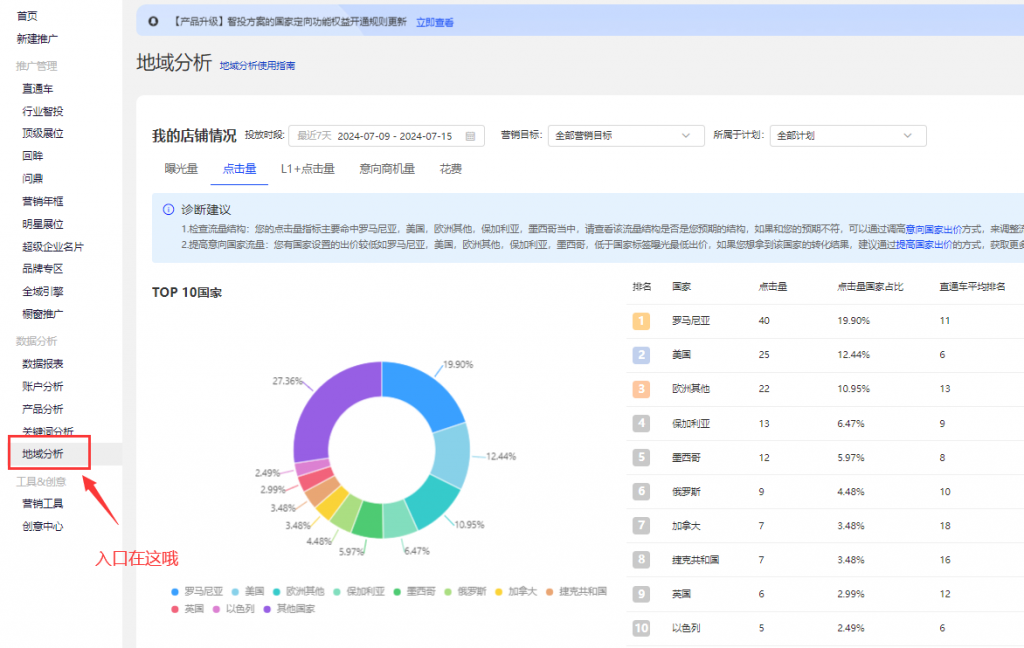Switch to the 点击量 tab
Screen dimensions: 1024x648
coord(240,169)
